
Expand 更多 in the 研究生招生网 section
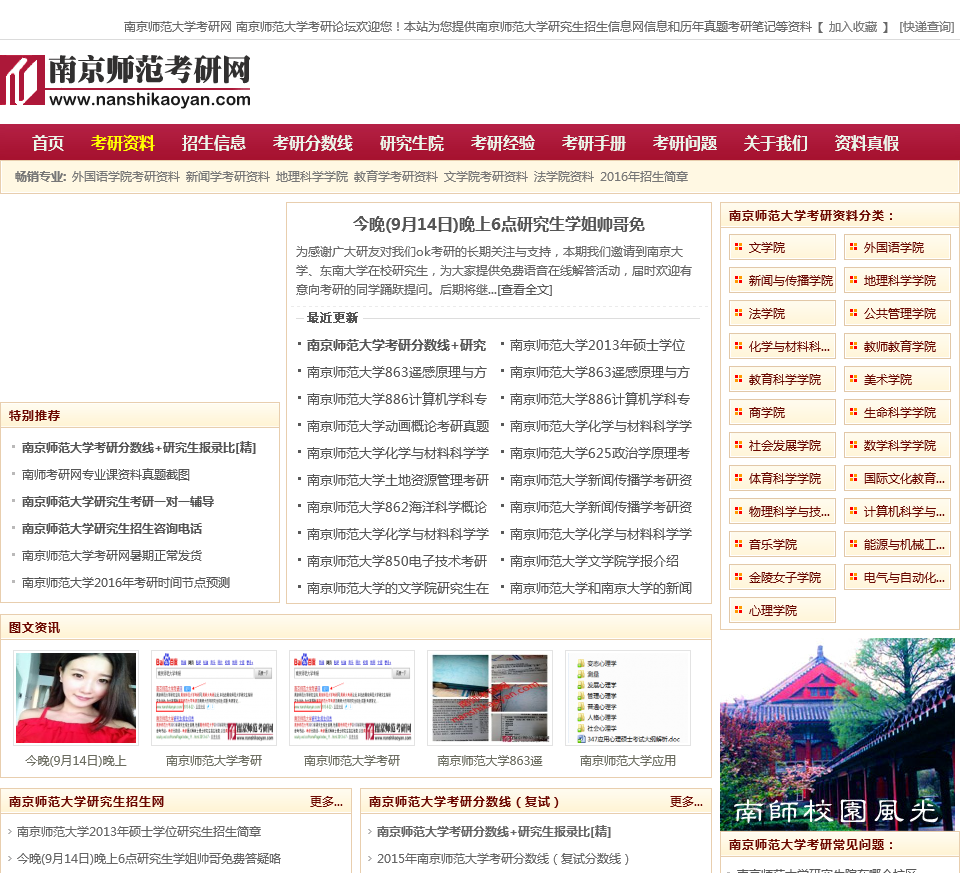[x=326, y=802]
